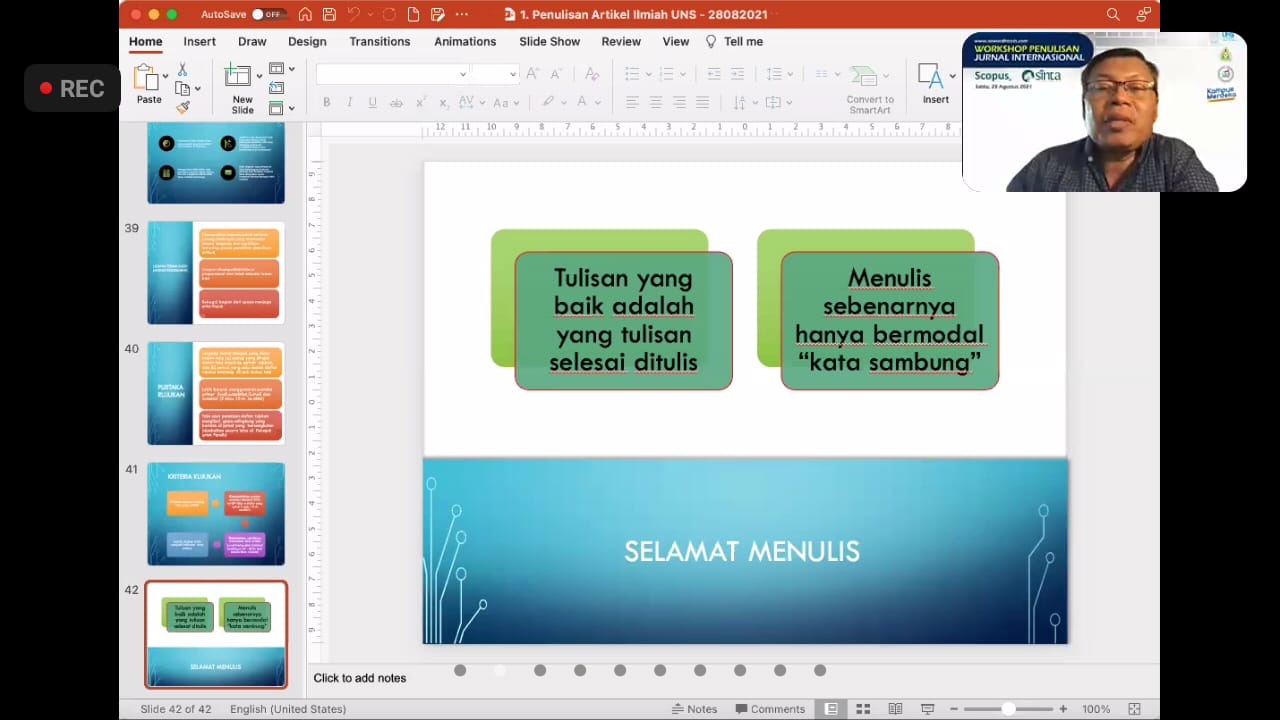Screen dimensions: 1280x720
Task: Click the Home icon in title bar
Action: tap(305, 14)
